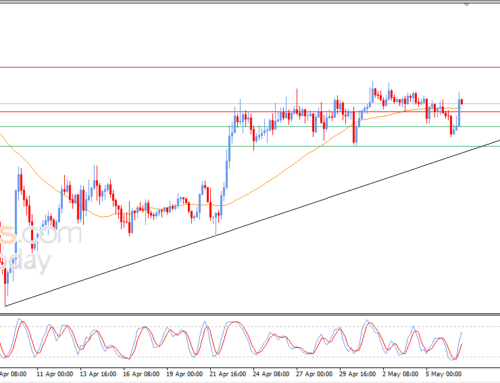Click the "16 Apr 08:00" time axis label
This screenshot has width=500, height=383.
141,374
